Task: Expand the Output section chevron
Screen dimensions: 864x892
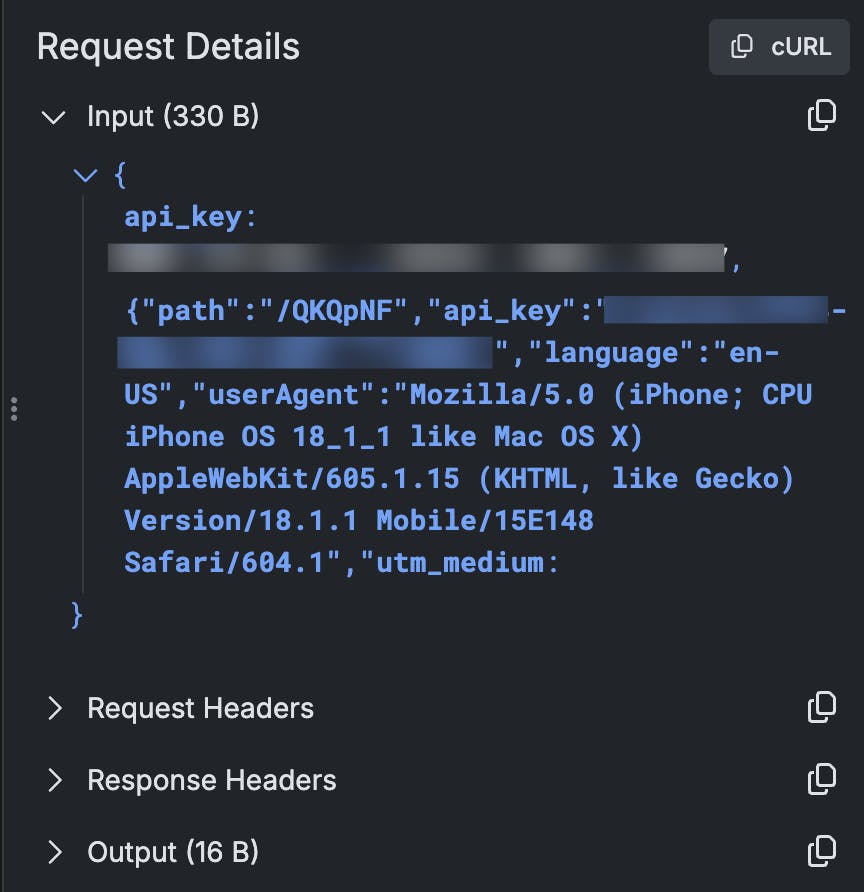Action: (55, 852)
